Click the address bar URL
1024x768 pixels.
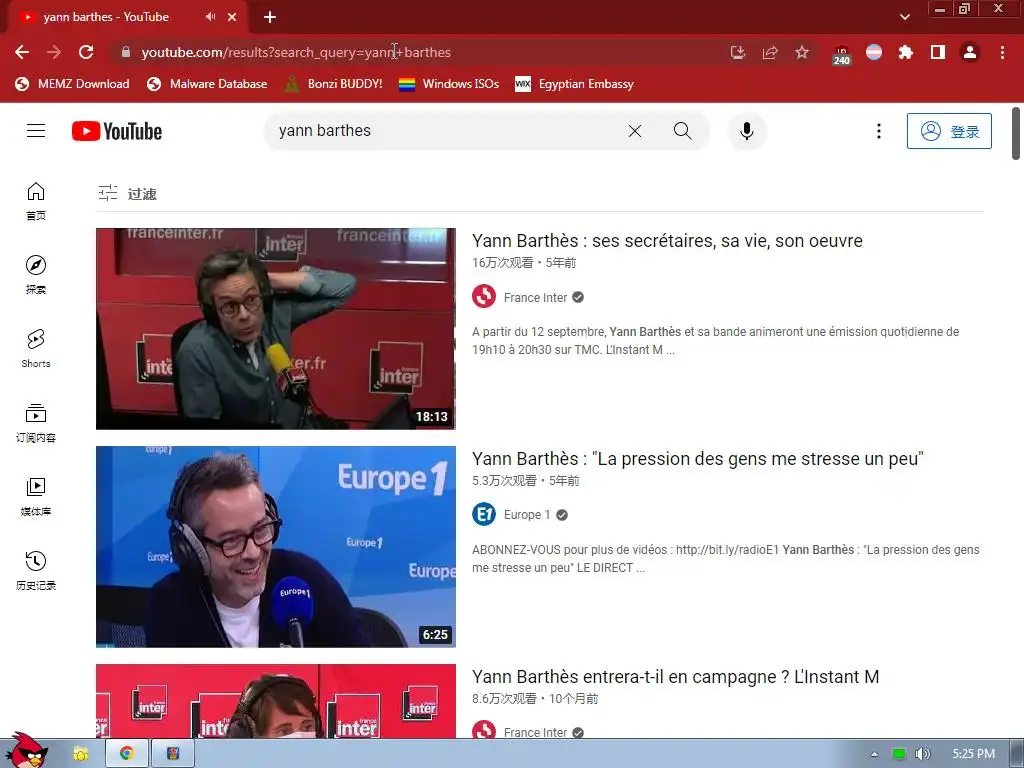(x=296, y=52)
